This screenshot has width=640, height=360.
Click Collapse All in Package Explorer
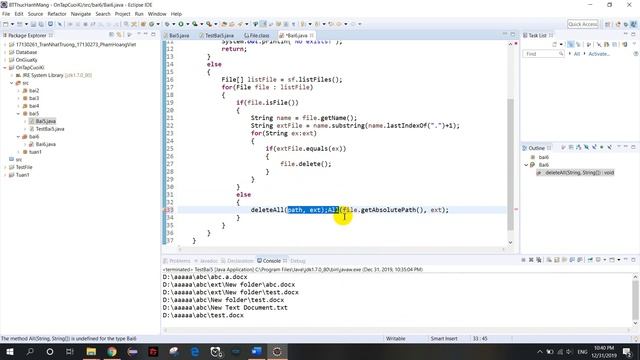112,35
